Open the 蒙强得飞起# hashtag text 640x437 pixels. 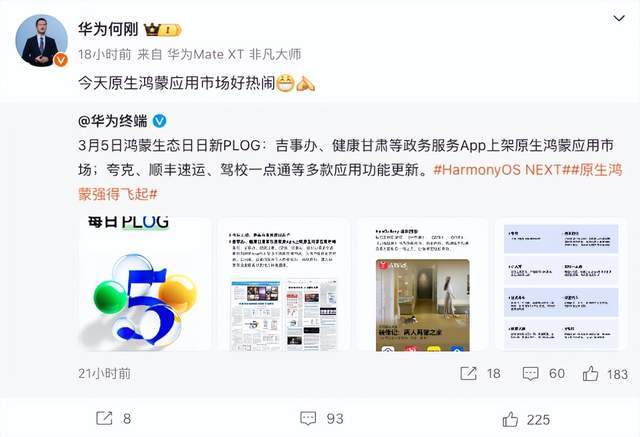[118, 194]
